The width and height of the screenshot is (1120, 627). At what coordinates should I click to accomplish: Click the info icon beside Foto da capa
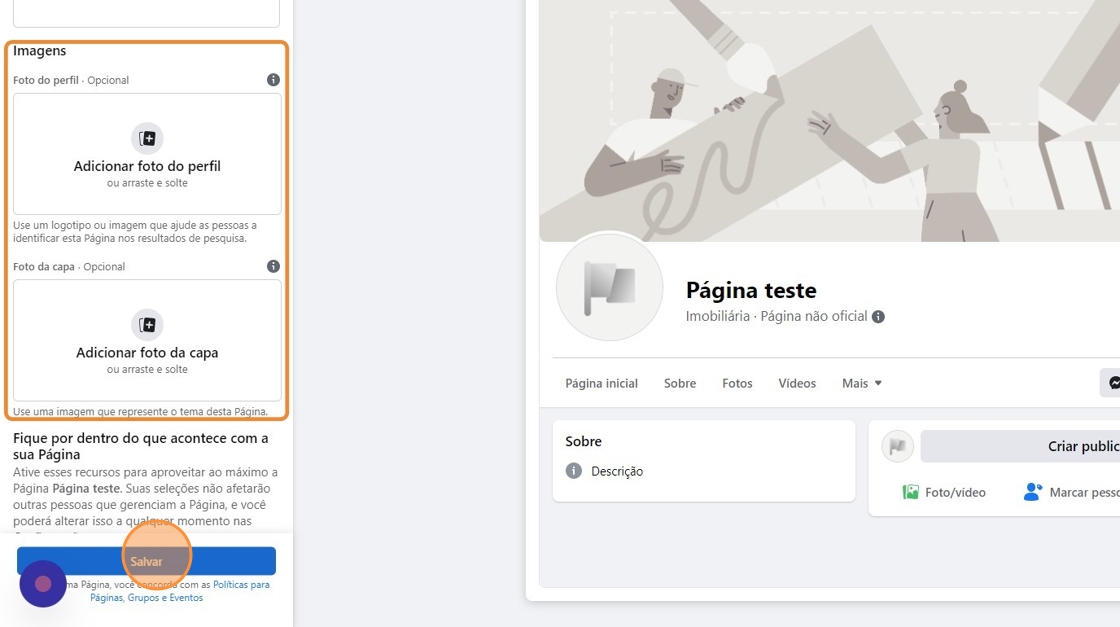[273, 266]
